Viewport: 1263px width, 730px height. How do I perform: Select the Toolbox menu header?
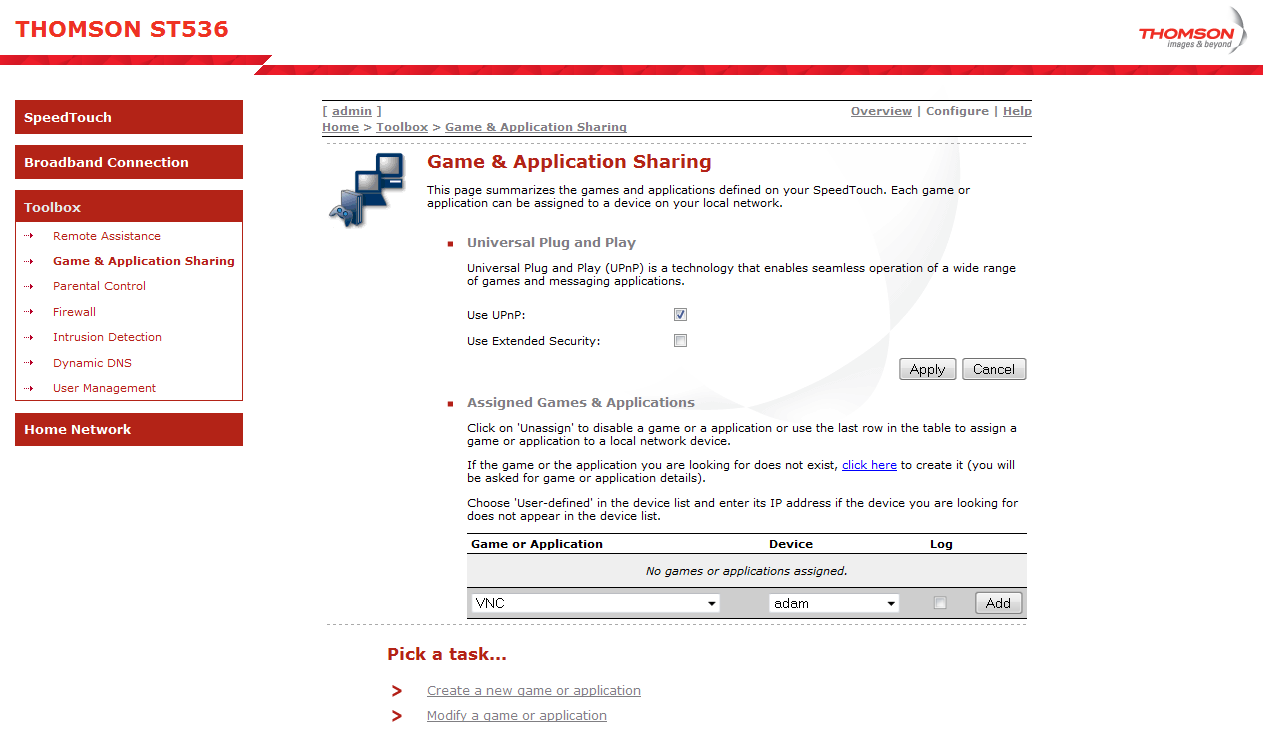[129, 207]
